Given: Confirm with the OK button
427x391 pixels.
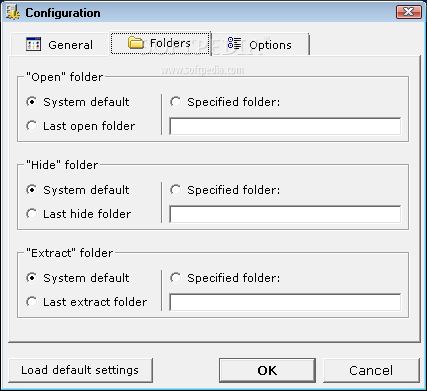Looking at the screenshot, I should point(267,370).
